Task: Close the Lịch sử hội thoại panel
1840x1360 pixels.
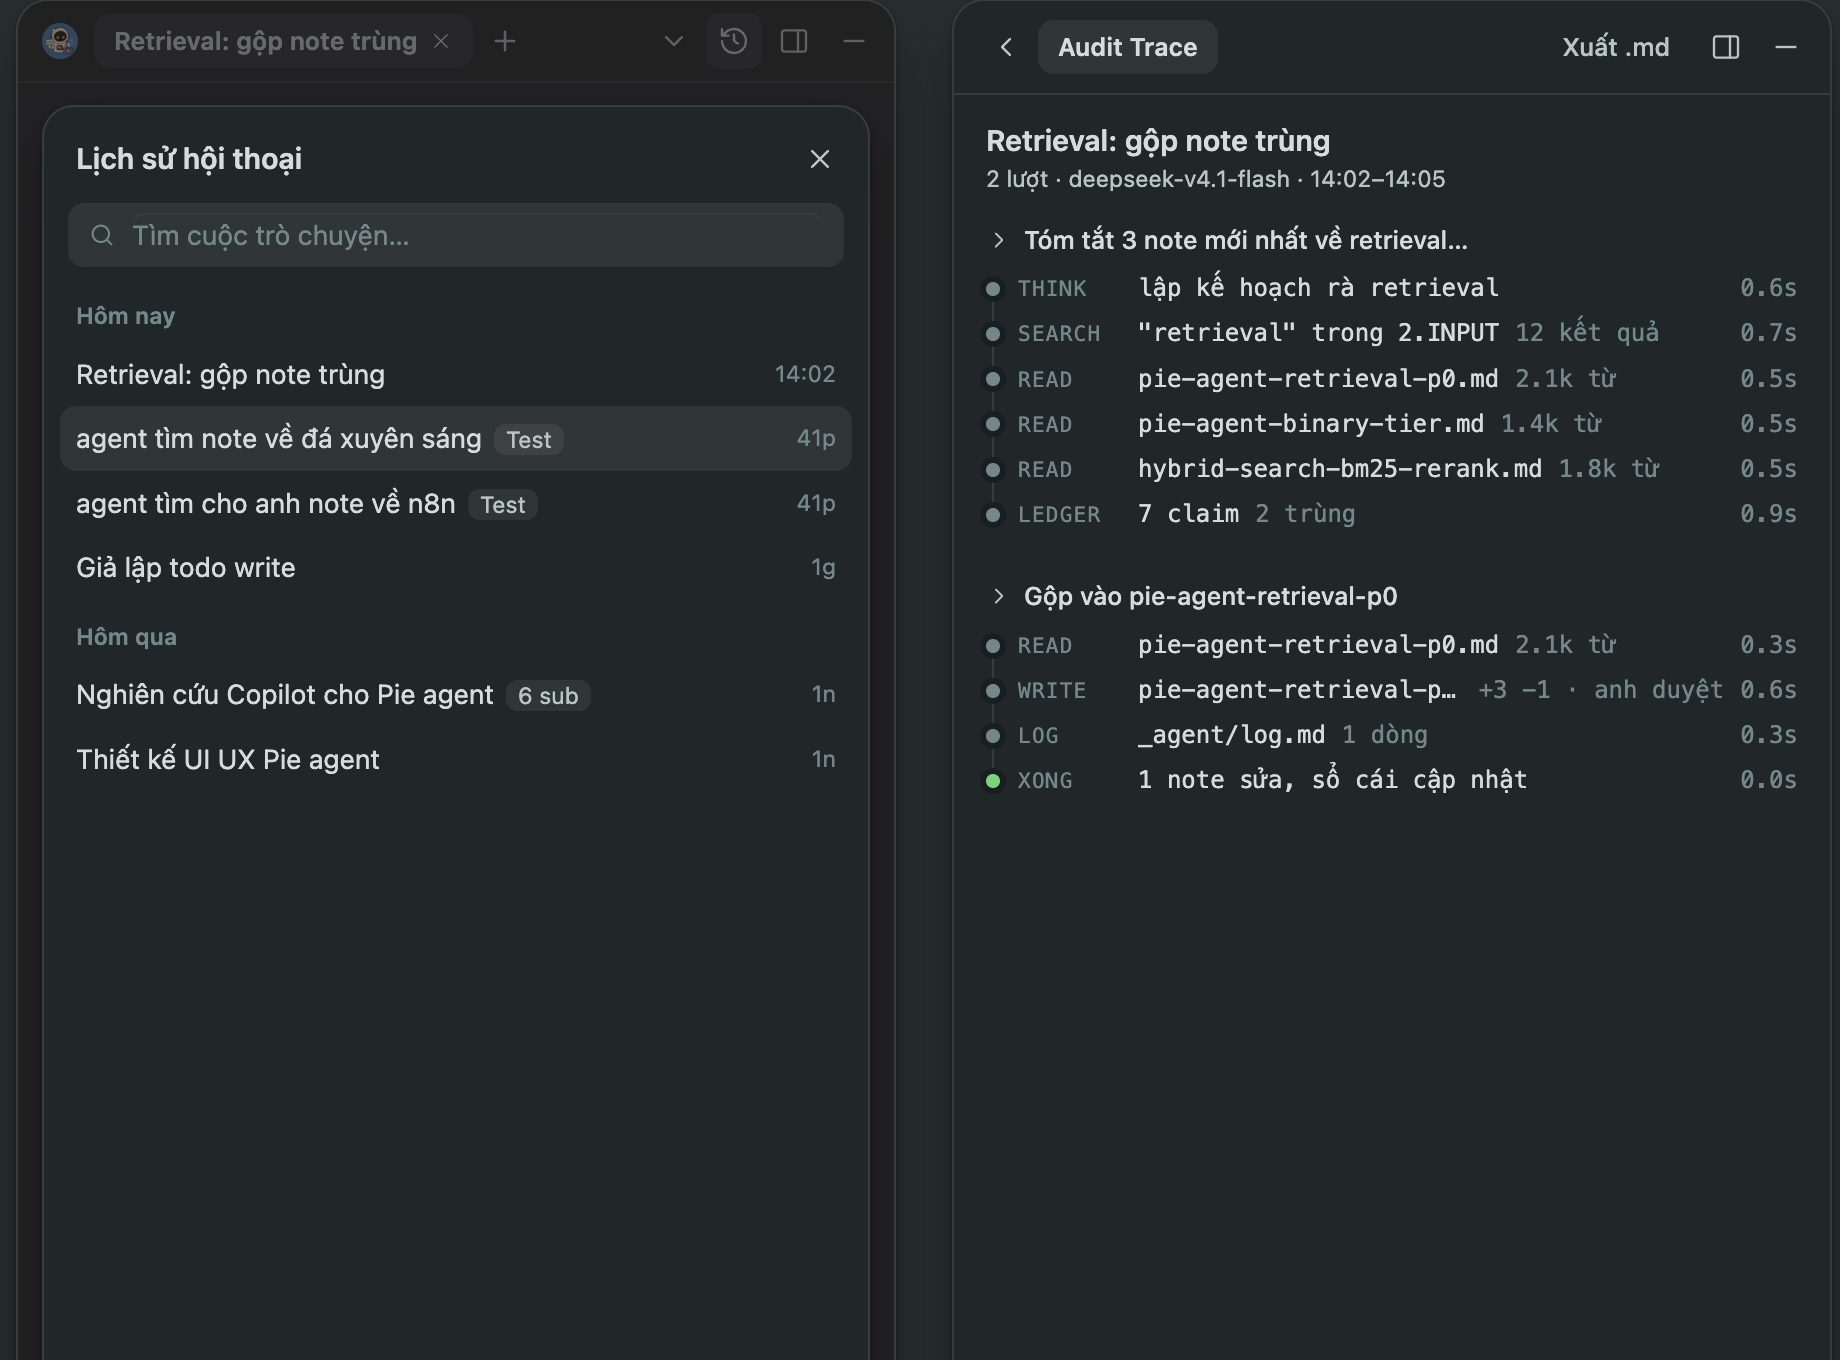Action: pos(819,159)
